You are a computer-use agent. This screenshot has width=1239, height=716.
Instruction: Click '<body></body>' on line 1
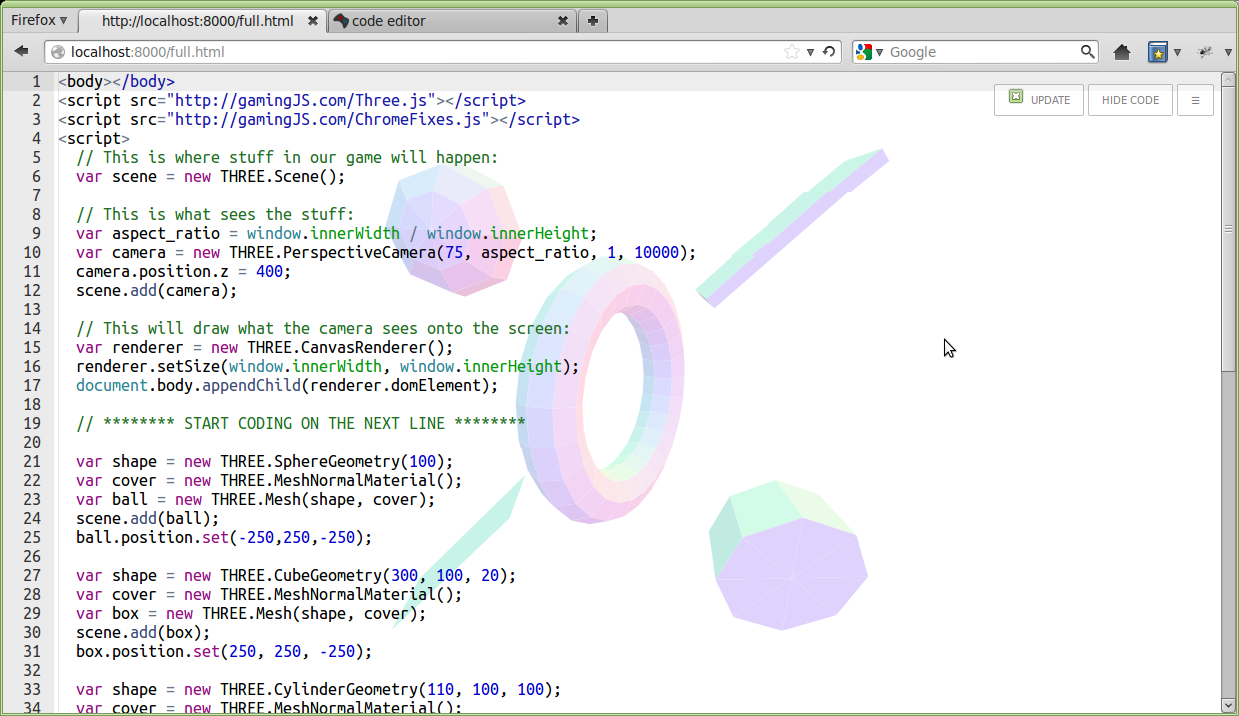click(116, 81)
